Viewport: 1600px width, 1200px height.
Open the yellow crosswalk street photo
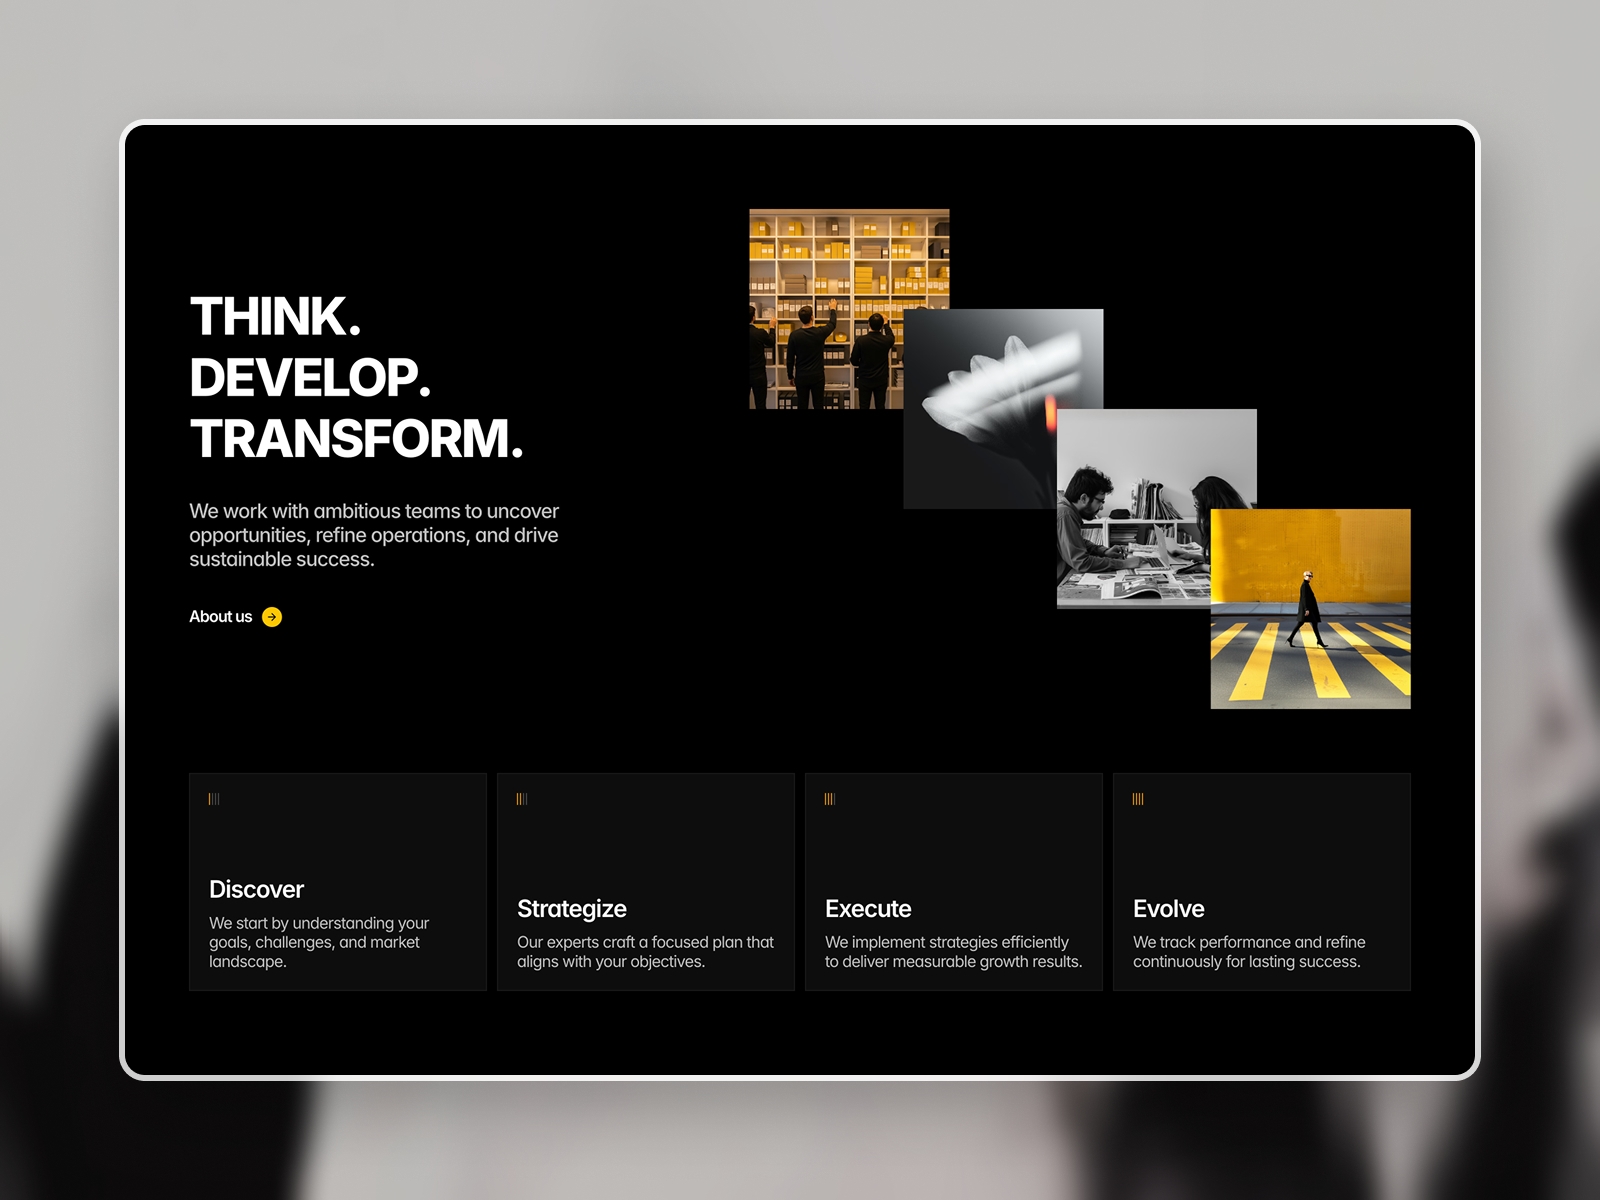click(x=1310, y=607)
